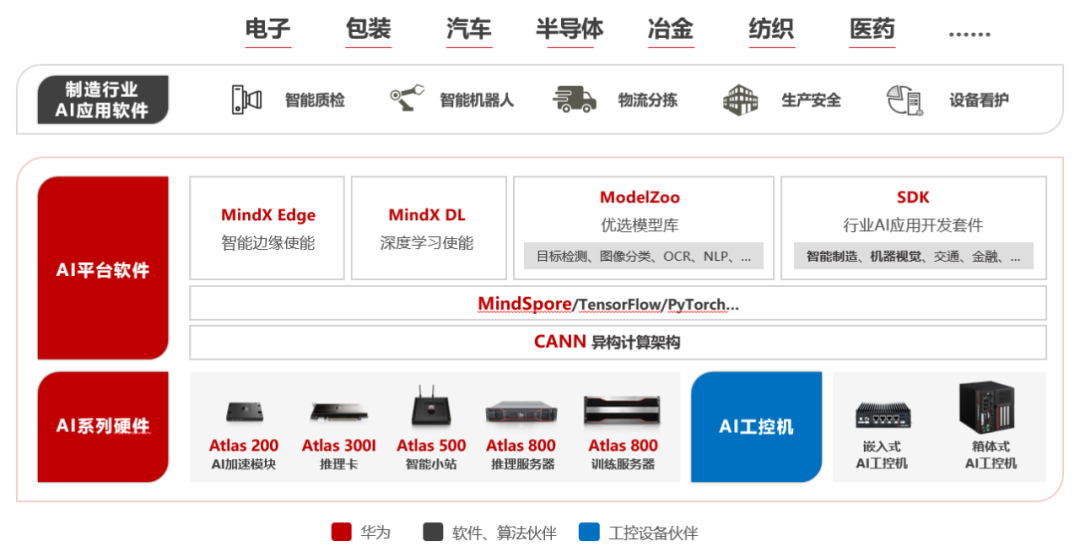This screenshot has width=1080, height=552.
Task: Click the Atlas 200 red label
Action: point(244,446)
